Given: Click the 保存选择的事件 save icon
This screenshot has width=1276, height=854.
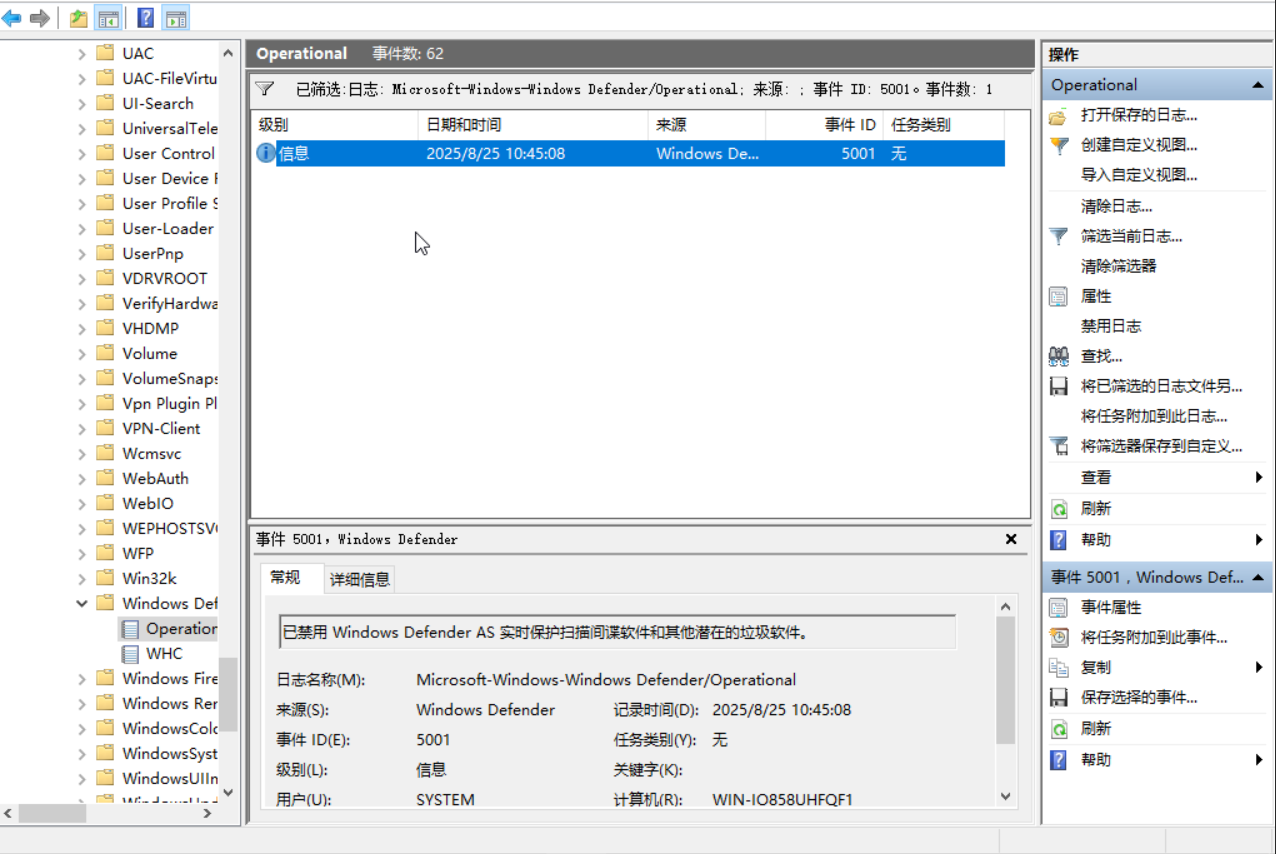Looking at the screenshot, I should [1058, 698].
